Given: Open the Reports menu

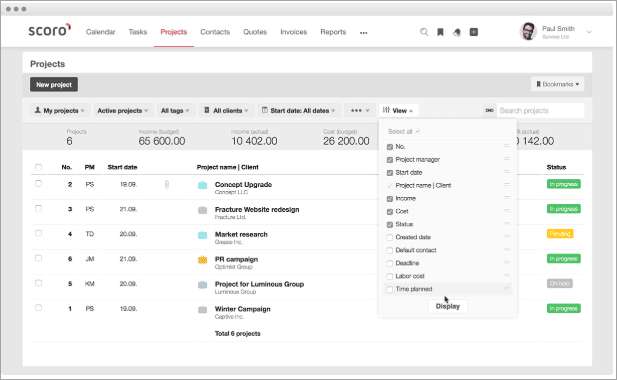Looking at the screenshot, I should (333, 32).
